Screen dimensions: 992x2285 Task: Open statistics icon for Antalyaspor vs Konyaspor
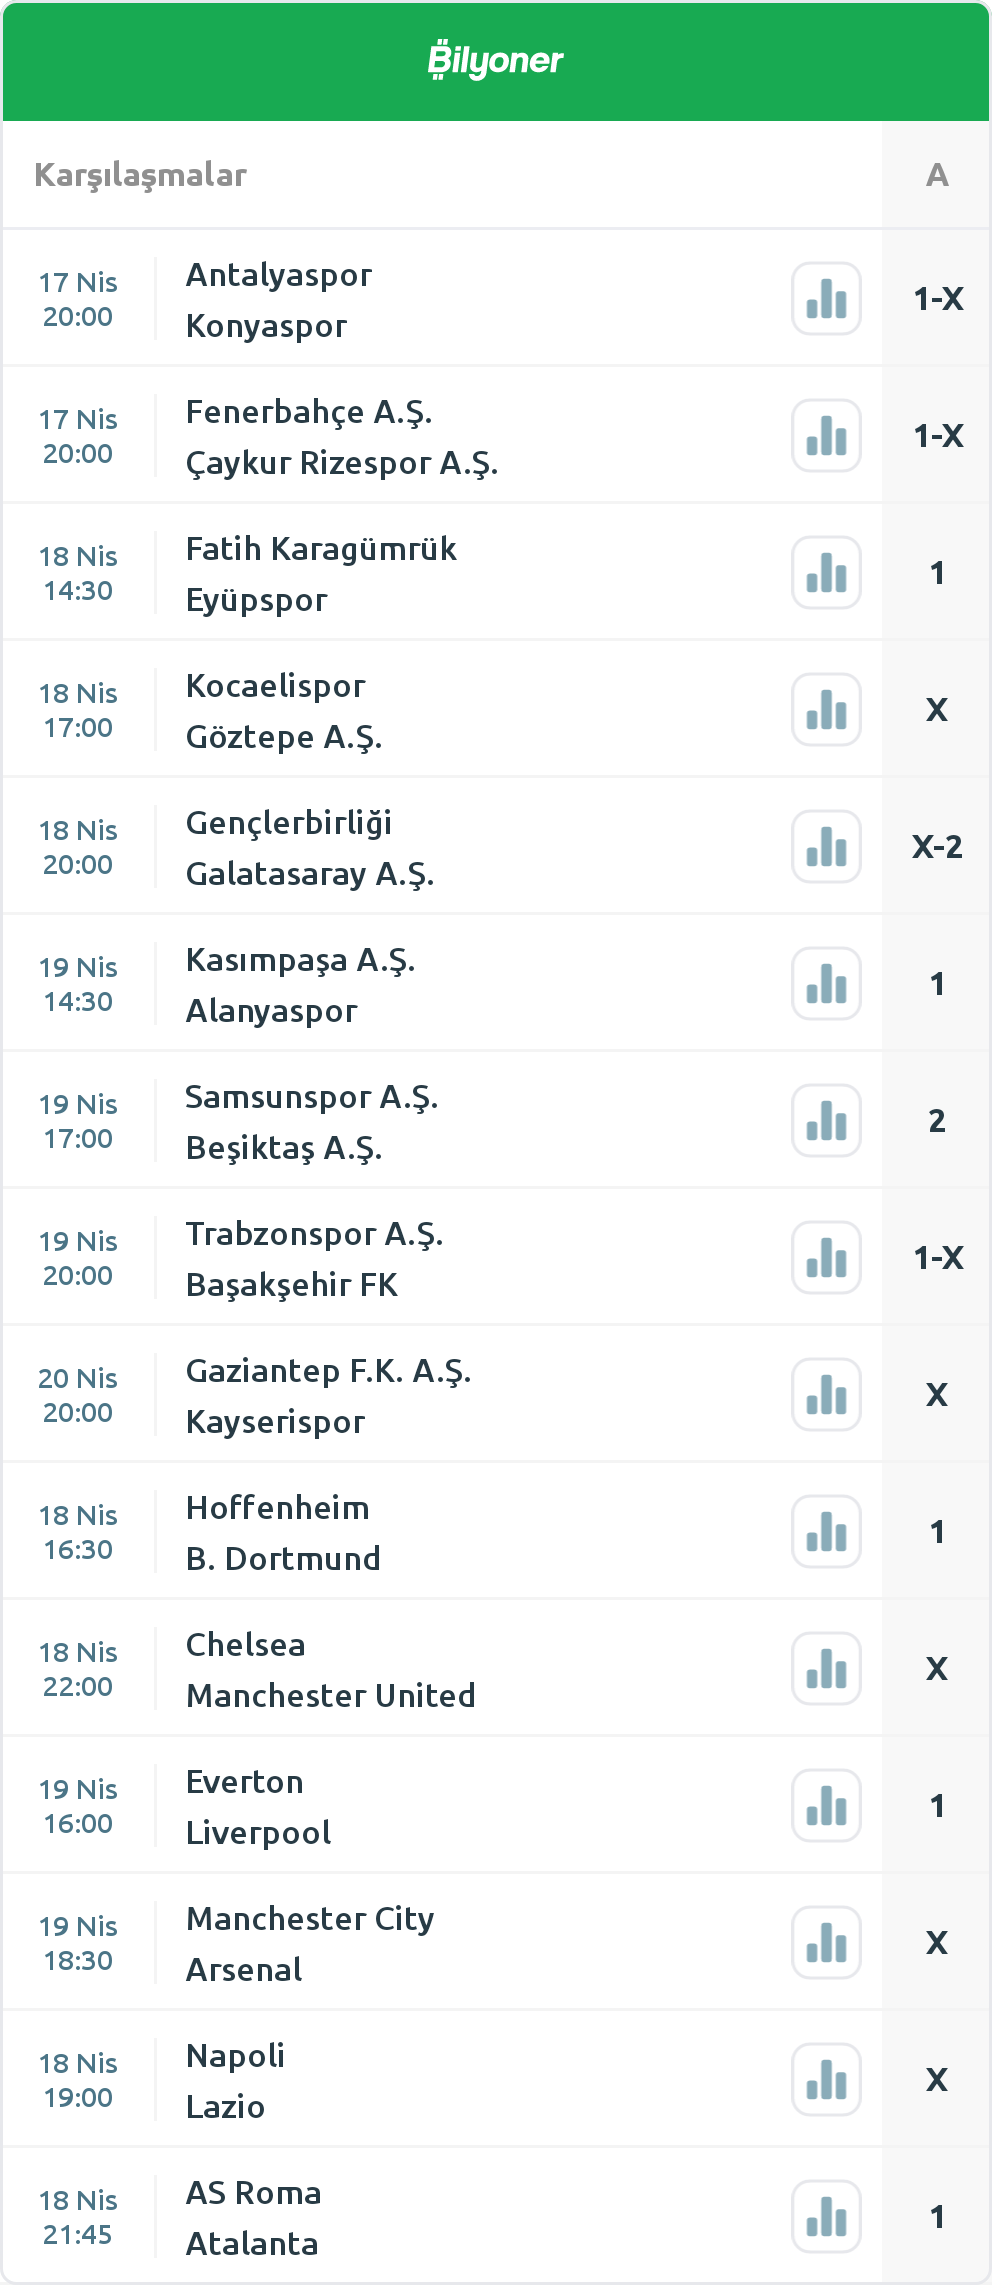[826, 298]
